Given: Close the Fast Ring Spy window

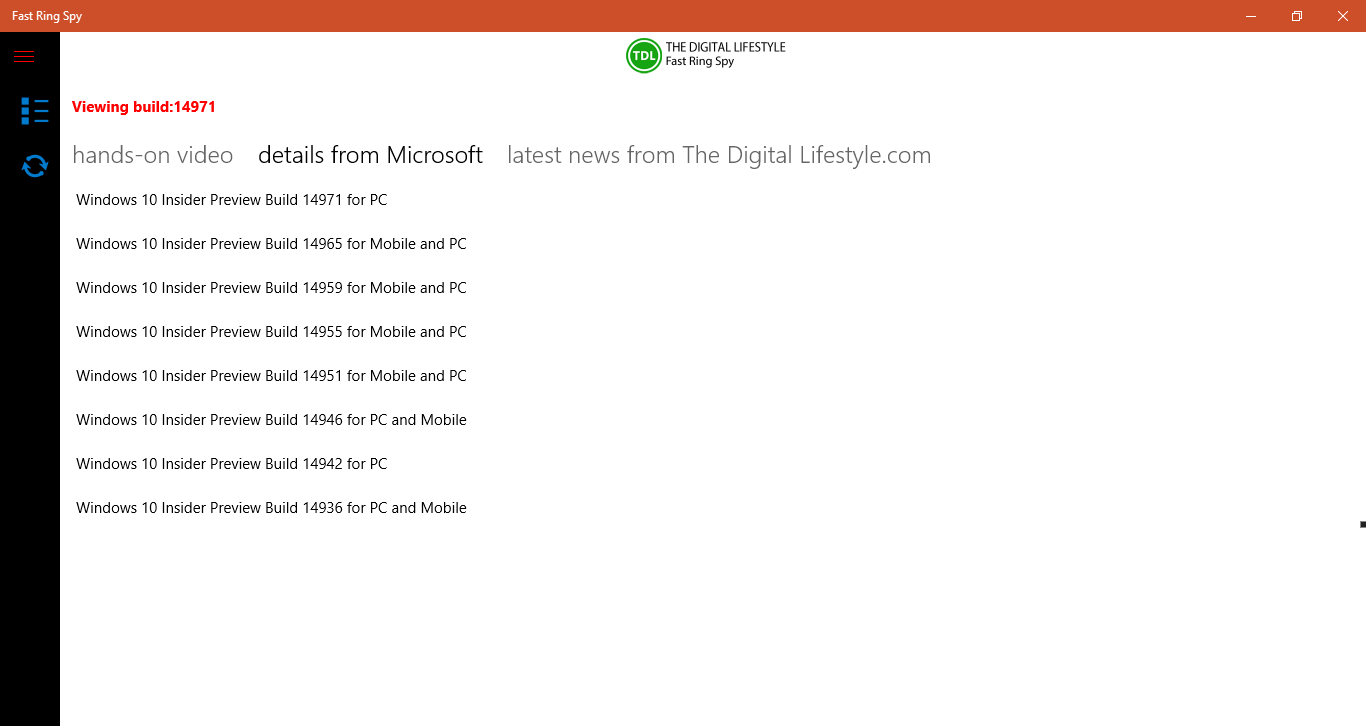Looking at the screenshot, I should tap(1343, 16).
